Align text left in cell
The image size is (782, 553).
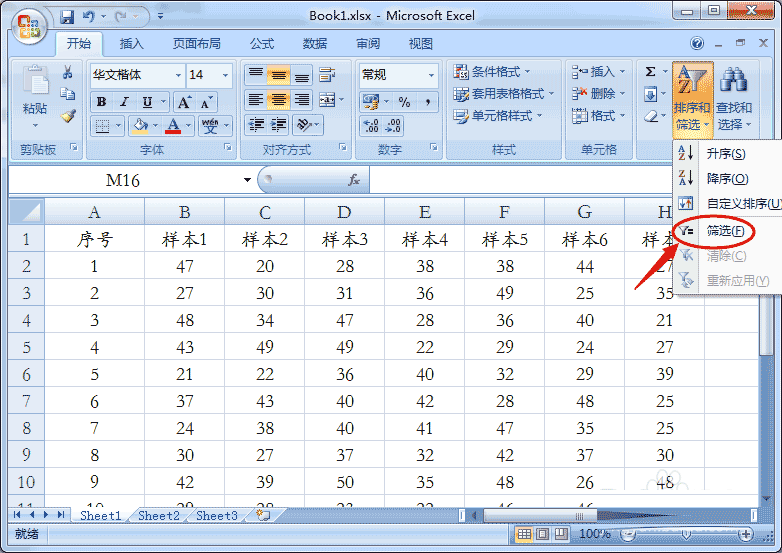[x=256, y=100]
